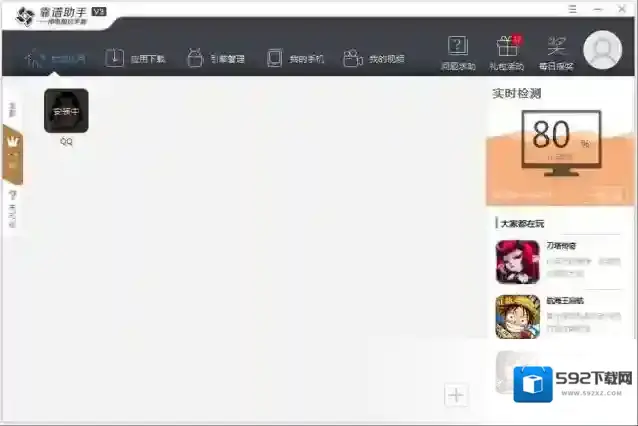Image resolution: width=638 pixels, height=426 pixels.
Task: Switch to the 引擎管理 engine management tab
Action: coord(215,58)
